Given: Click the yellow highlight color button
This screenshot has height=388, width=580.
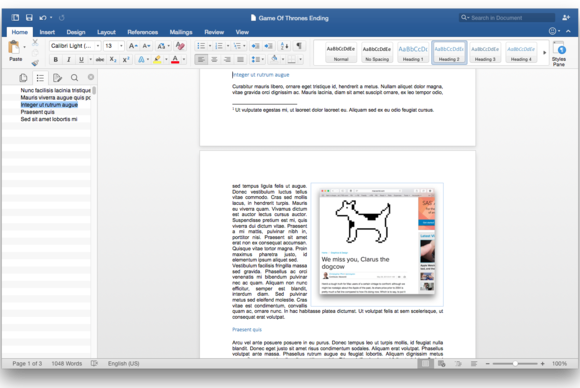Looking at the screenshot, I should pos(158,60).
